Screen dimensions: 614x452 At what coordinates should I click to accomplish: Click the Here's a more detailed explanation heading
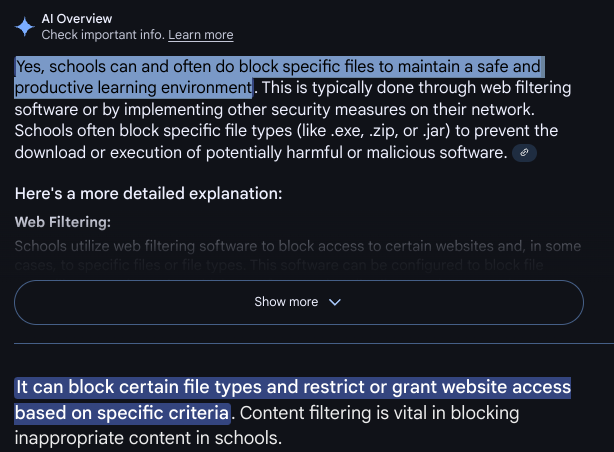tap(148, 193)
